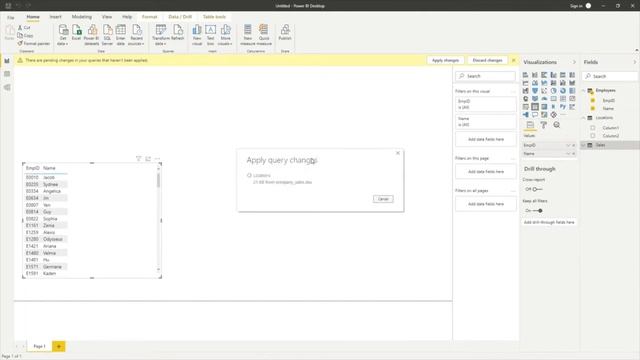Turn on the Cross-report toggle
Viewport: 640px width, 360px height.
(537, 189)
